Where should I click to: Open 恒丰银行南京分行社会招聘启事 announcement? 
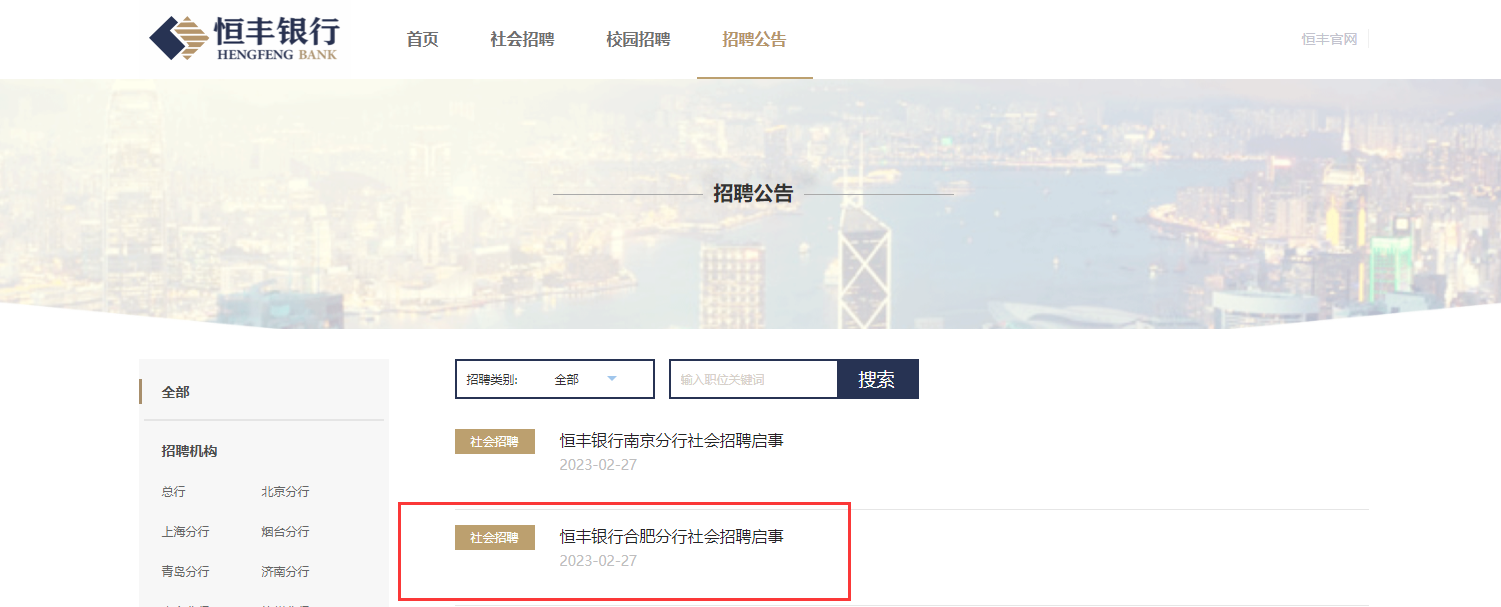point(671,440)
